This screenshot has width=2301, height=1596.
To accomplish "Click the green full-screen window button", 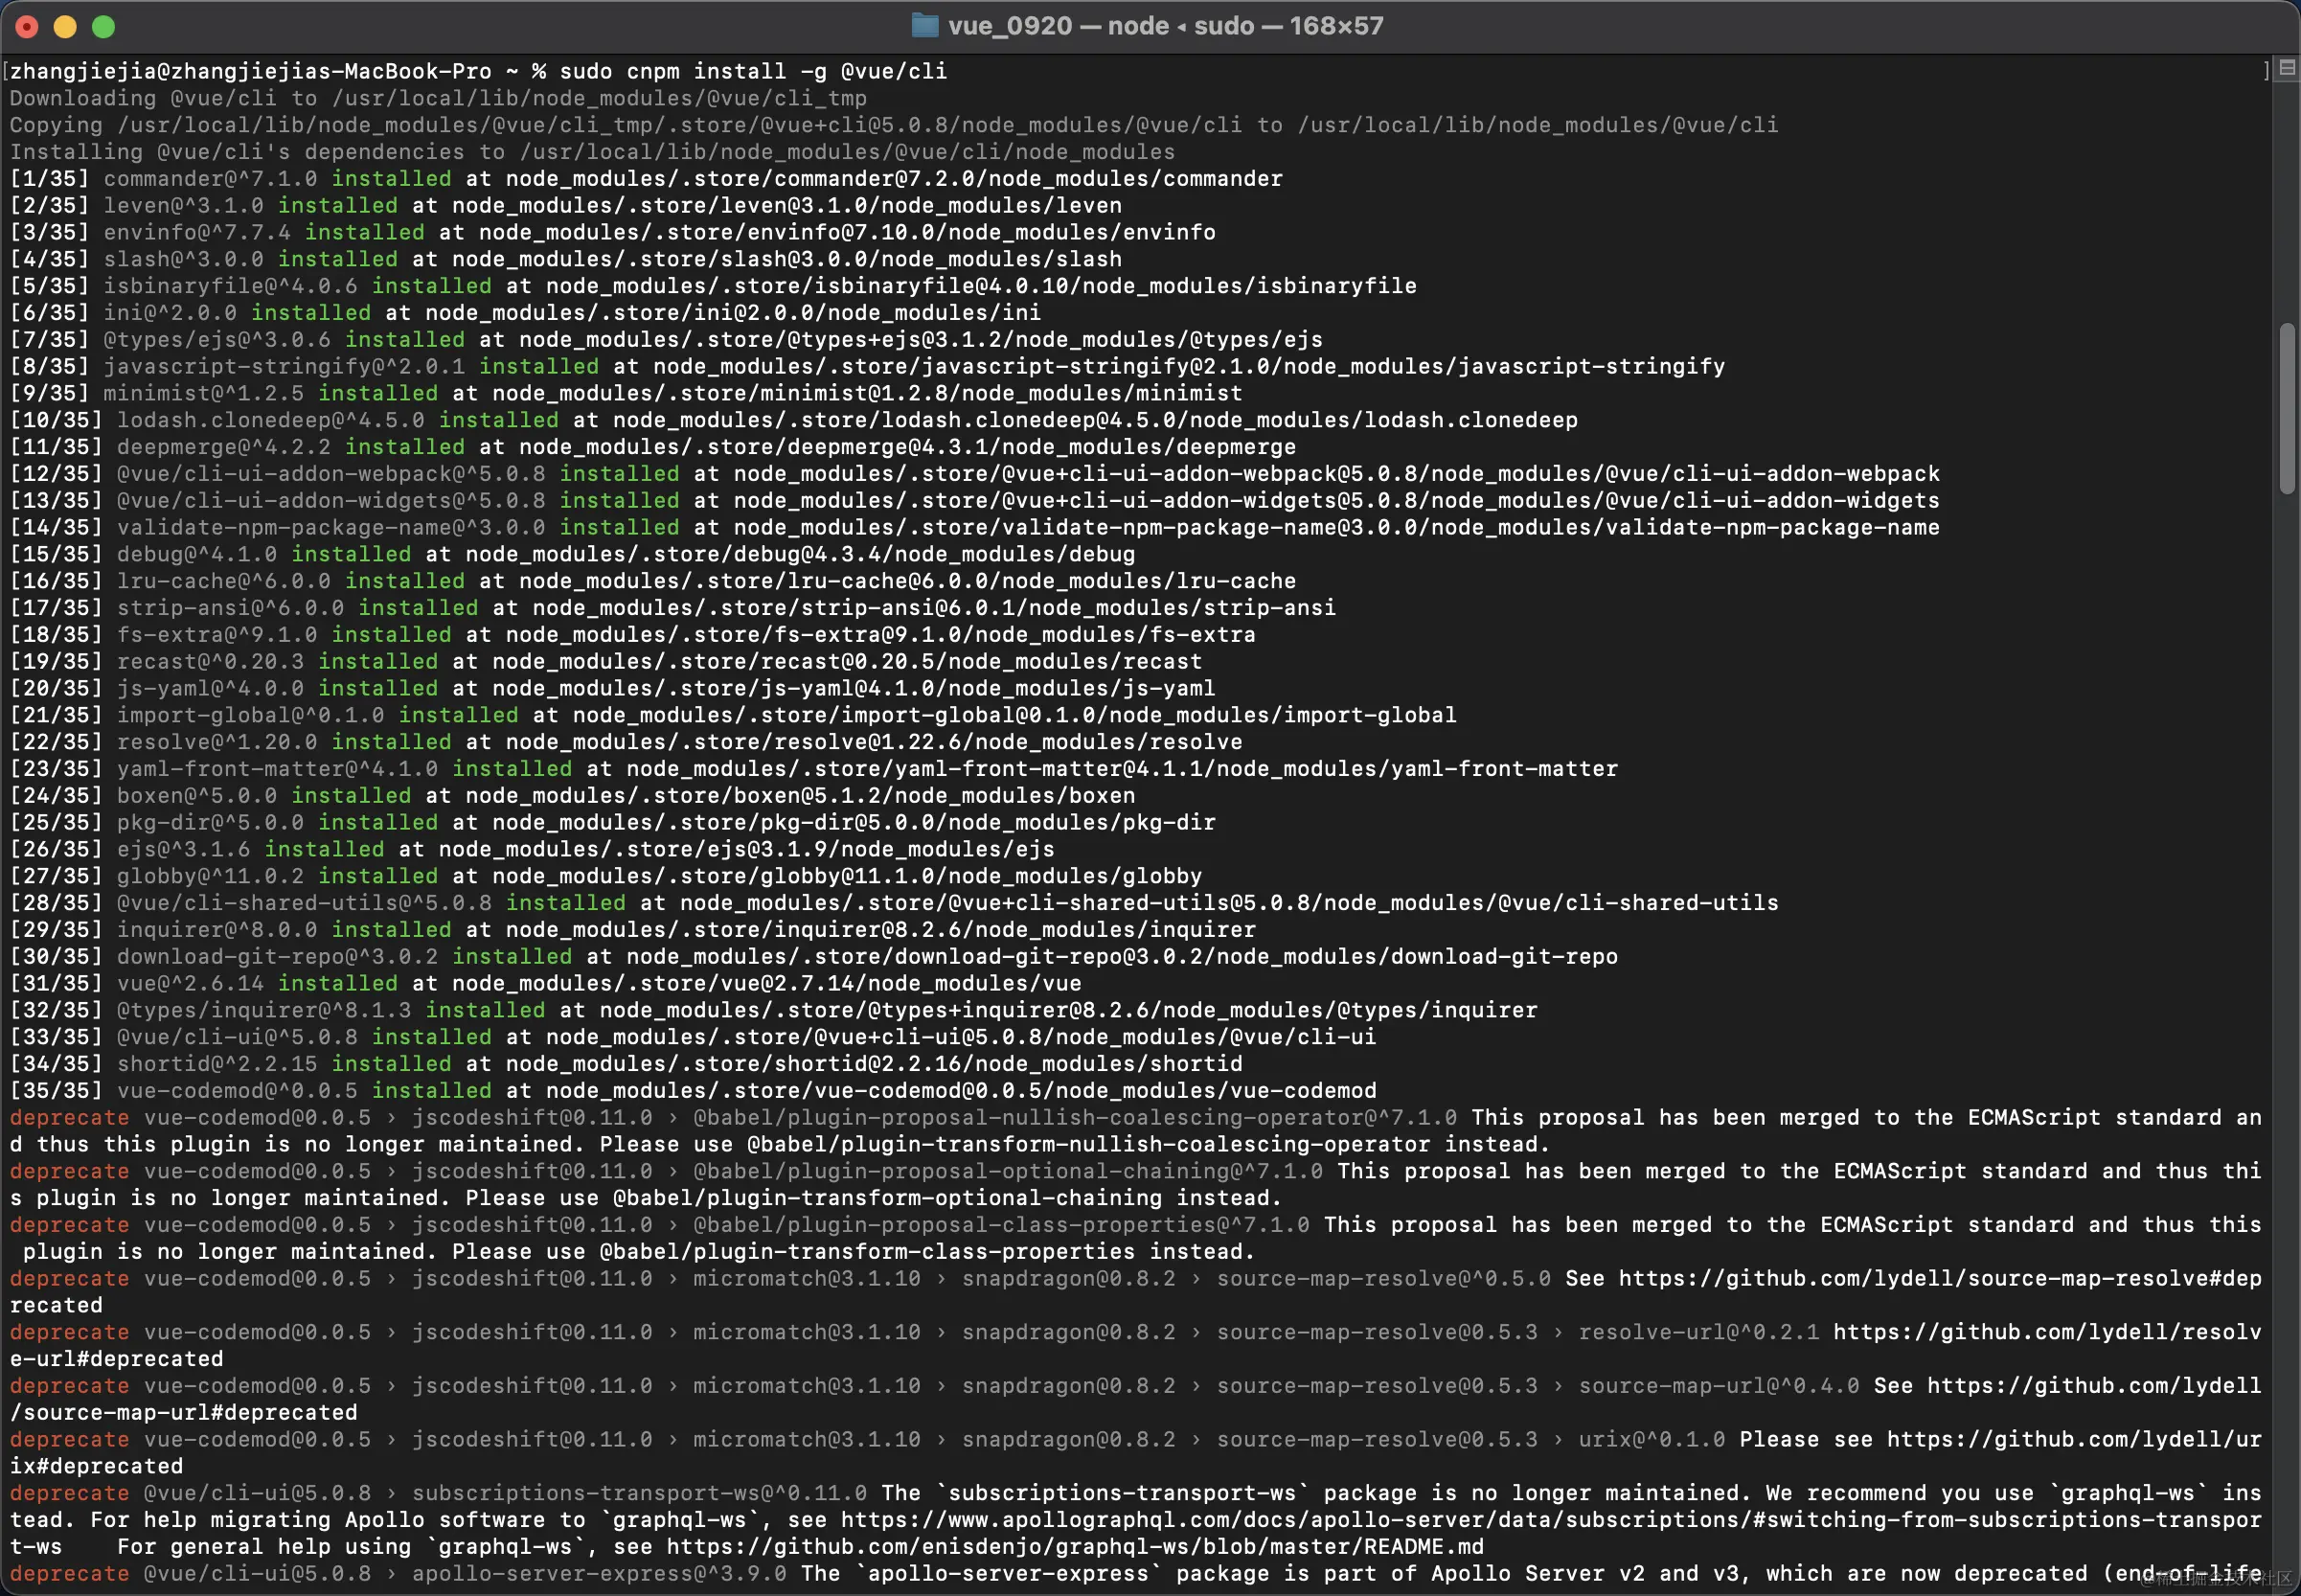I will pos(103,26).
